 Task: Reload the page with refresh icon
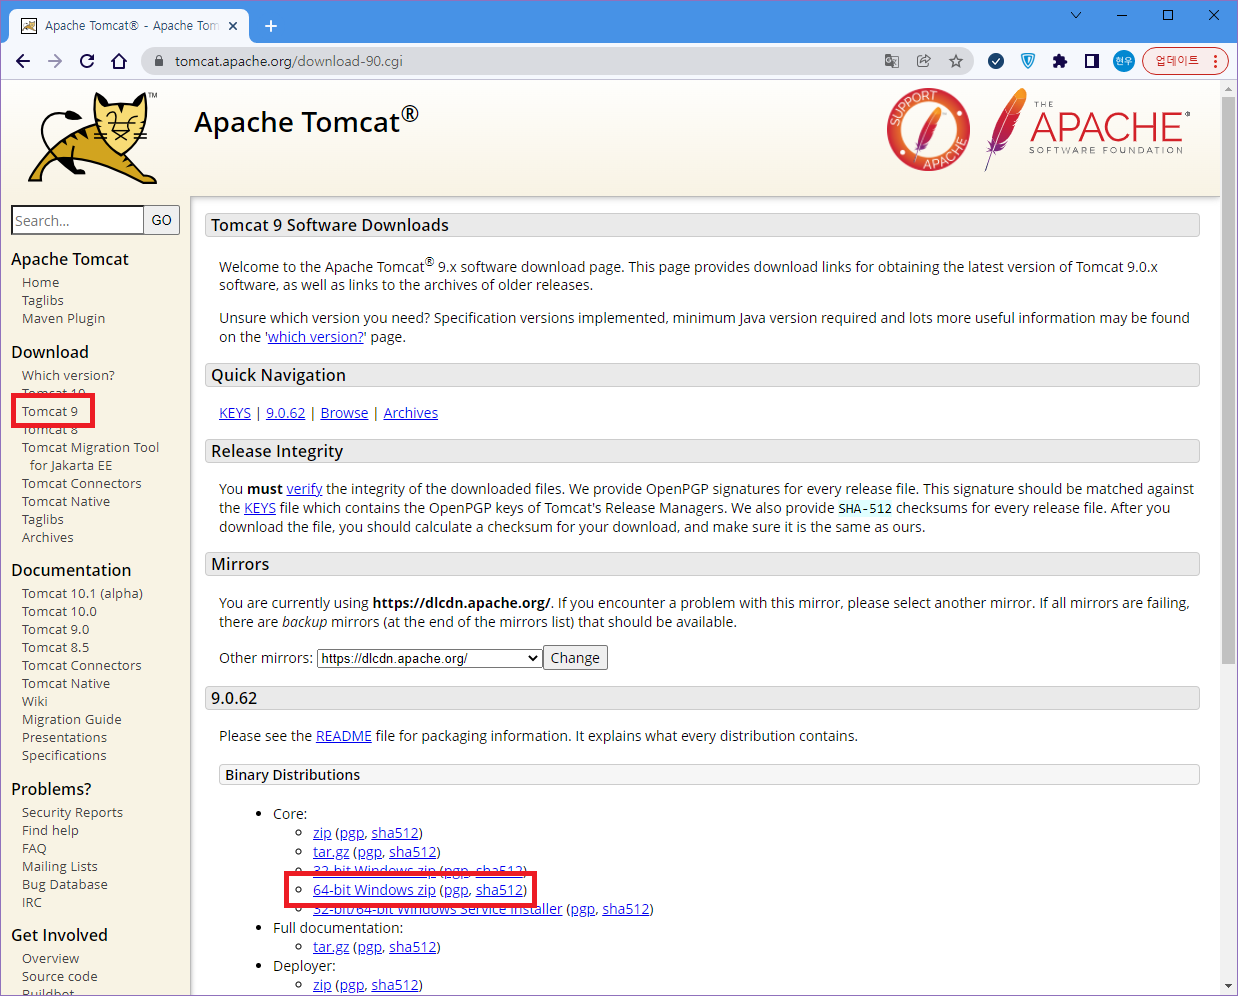tap(87, 61)
